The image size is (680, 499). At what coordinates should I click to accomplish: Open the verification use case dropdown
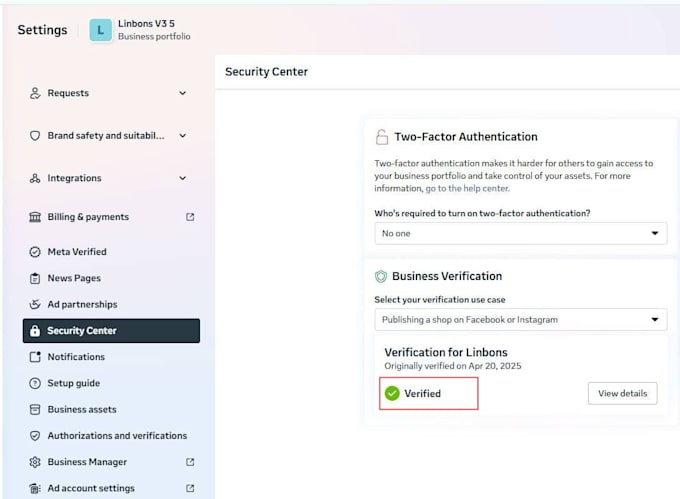click(521, 320)
